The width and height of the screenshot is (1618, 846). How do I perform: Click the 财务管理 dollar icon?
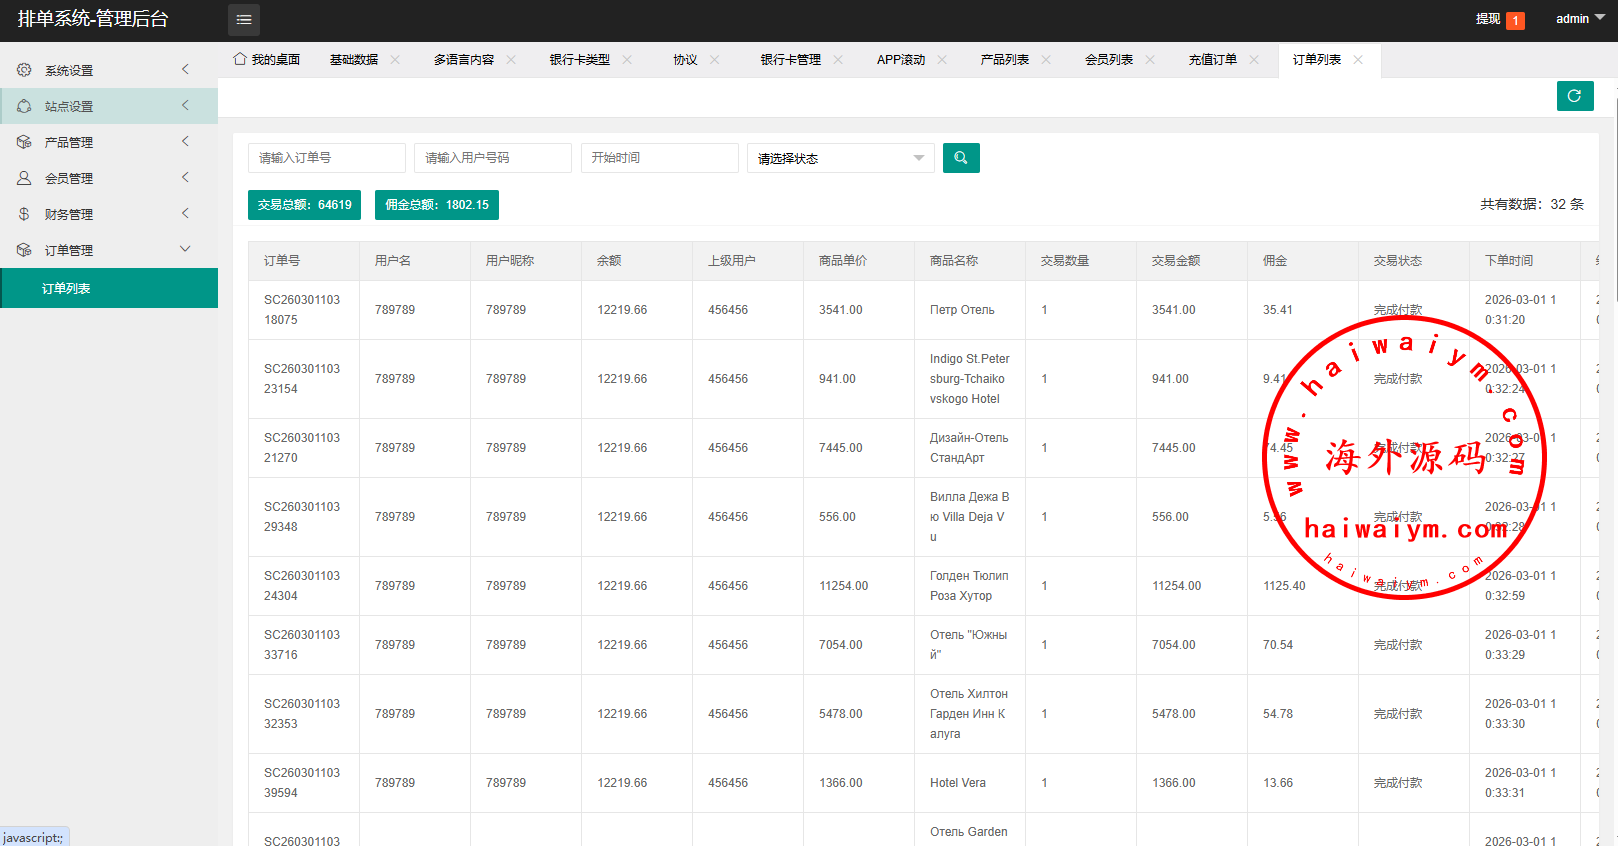click(x=24, y=214)
